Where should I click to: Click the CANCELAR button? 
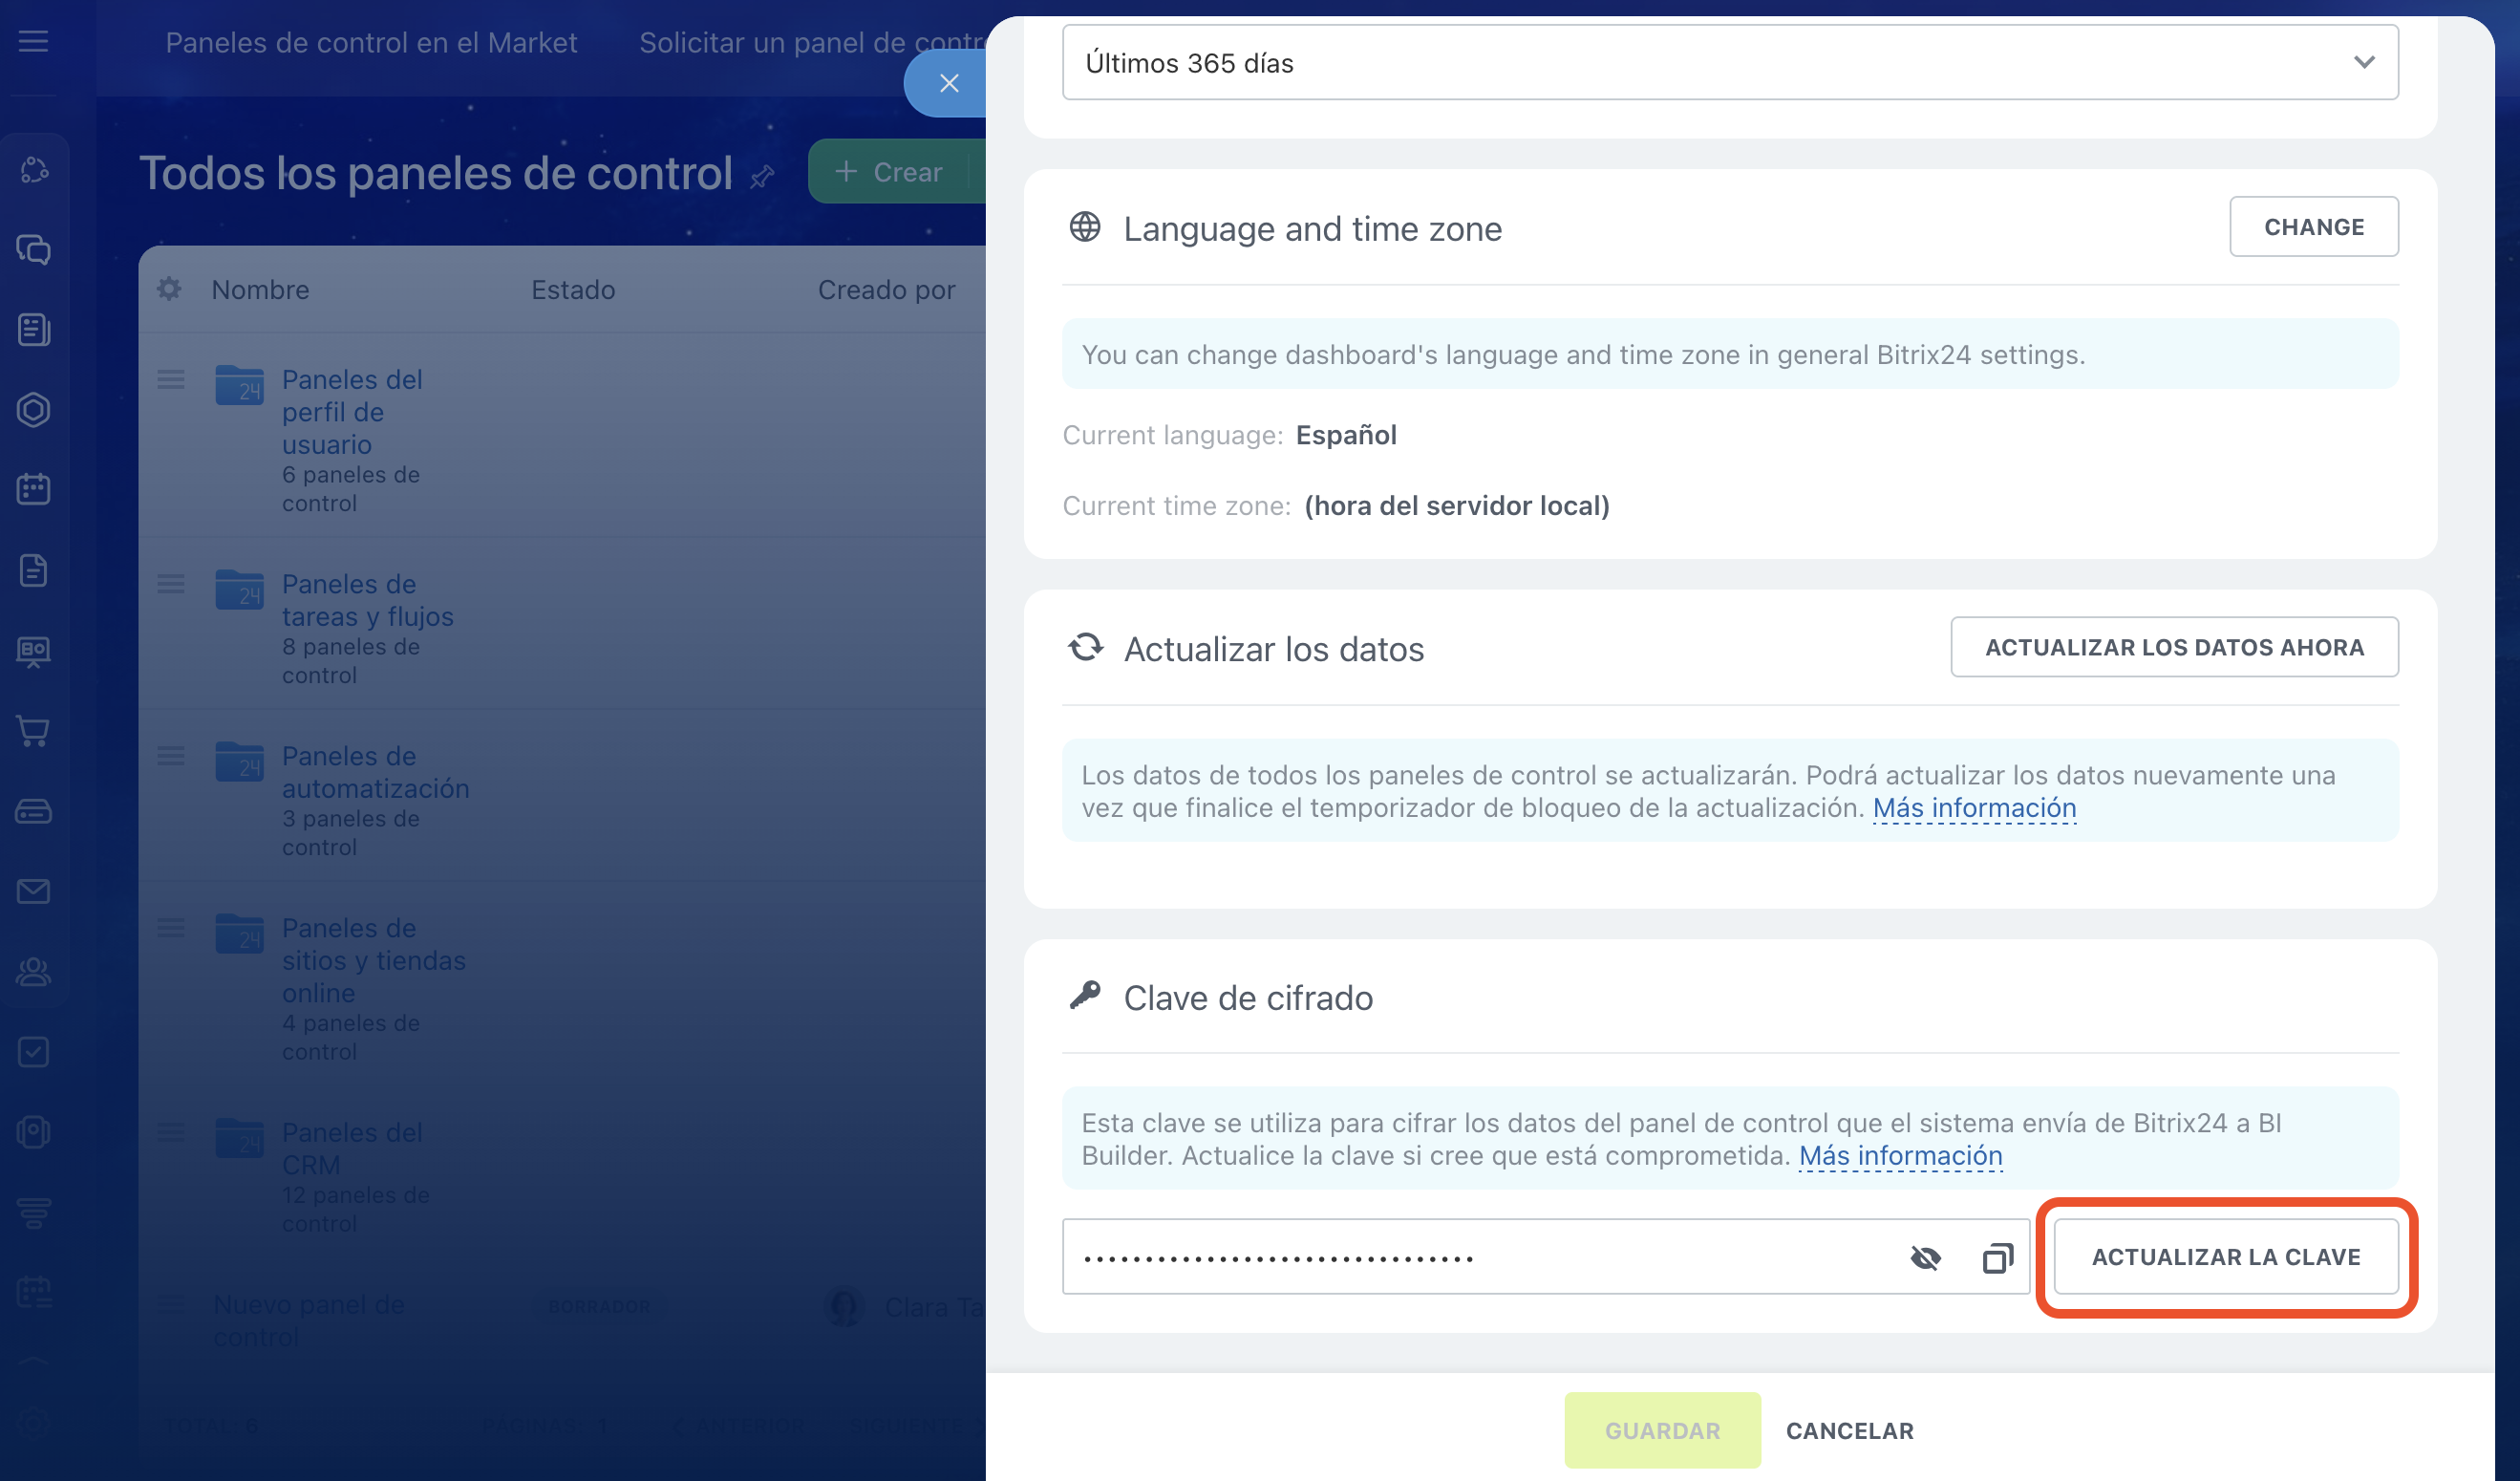[1849, 1430]
